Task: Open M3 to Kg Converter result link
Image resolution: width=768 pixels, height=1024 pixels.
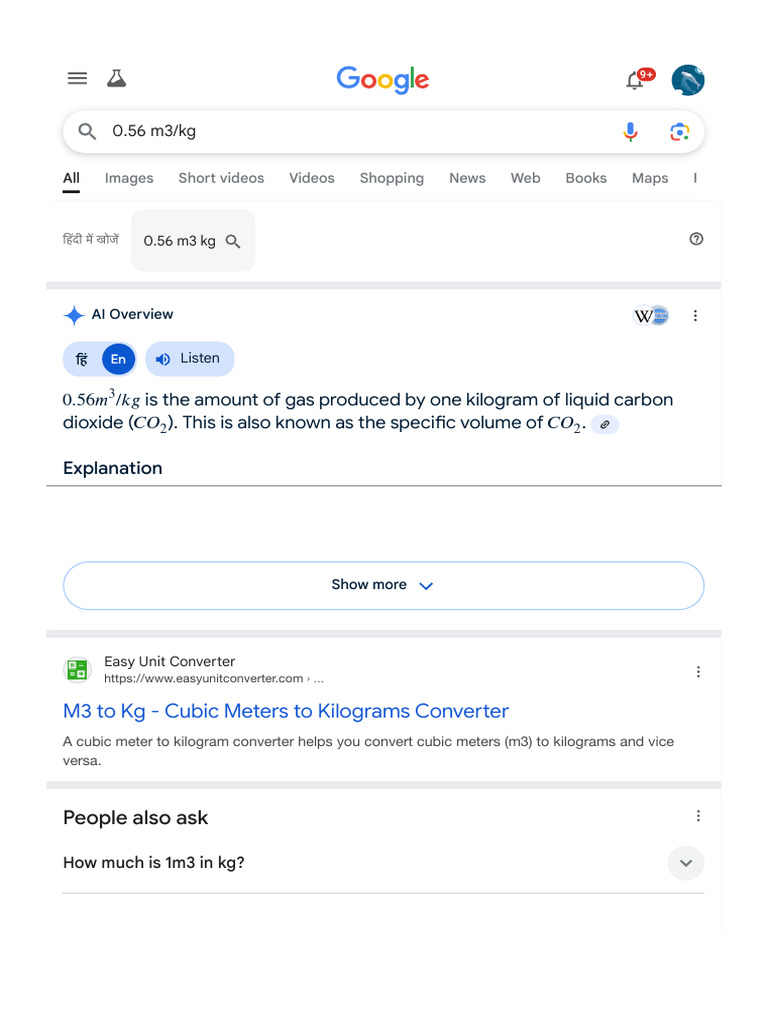Action: [285, 711]
